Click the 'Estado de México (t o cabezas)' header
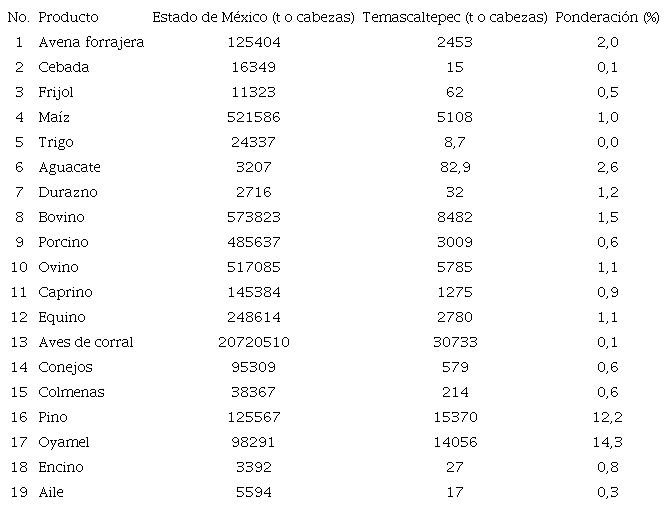Screen dimensions: 668x508 coord(254,17)
